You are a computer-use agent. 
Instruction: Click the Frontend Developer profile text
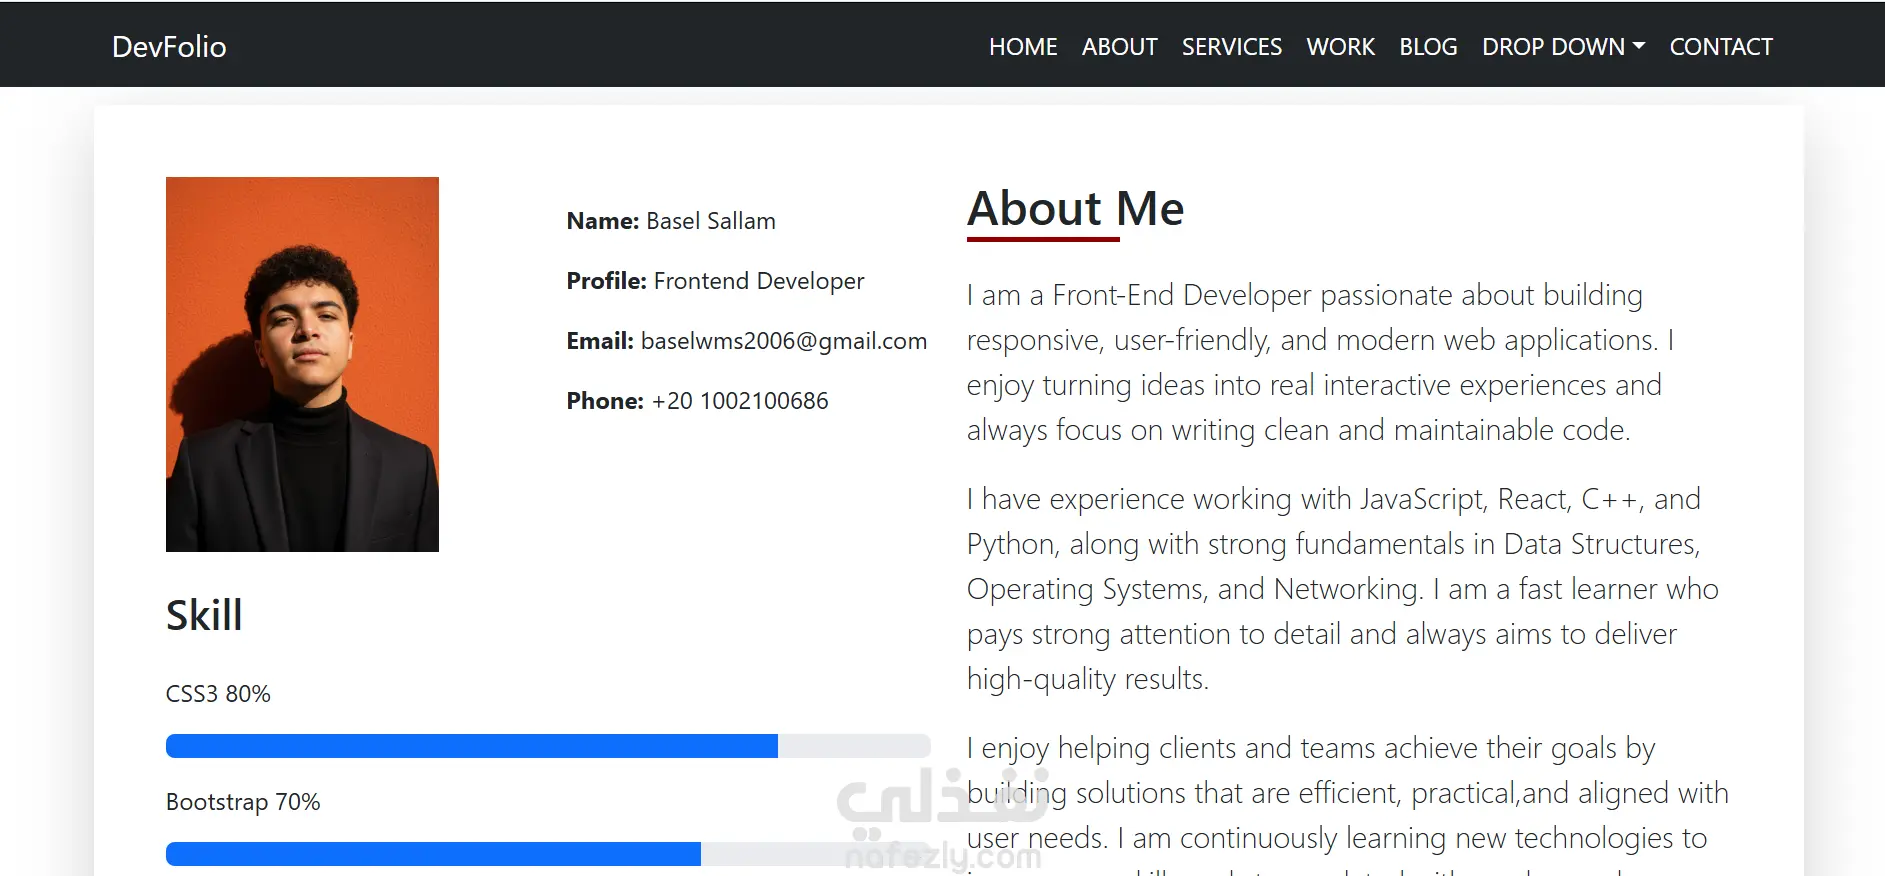click(x=759, y=281)
